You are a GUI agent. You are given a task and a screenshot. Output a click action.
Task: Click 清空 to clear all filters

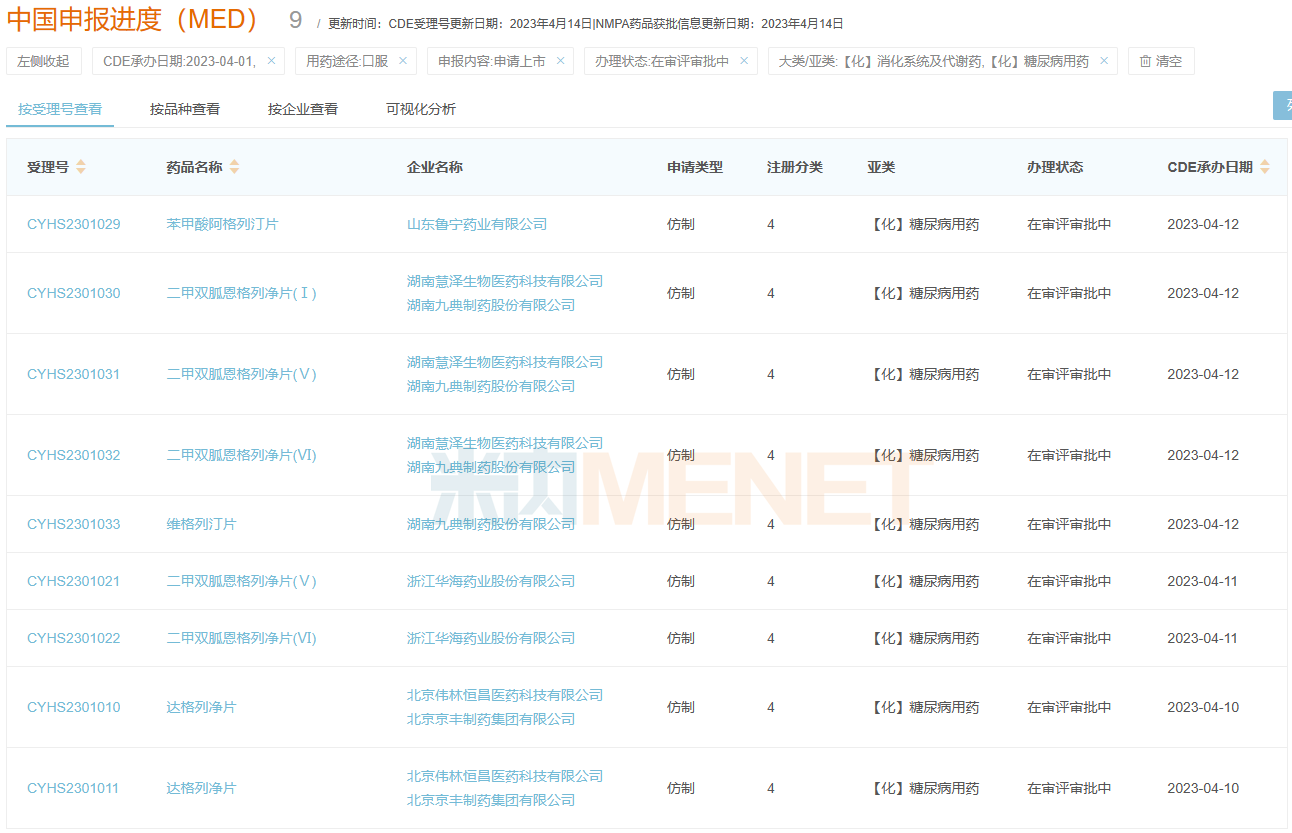coord(1160,61)
